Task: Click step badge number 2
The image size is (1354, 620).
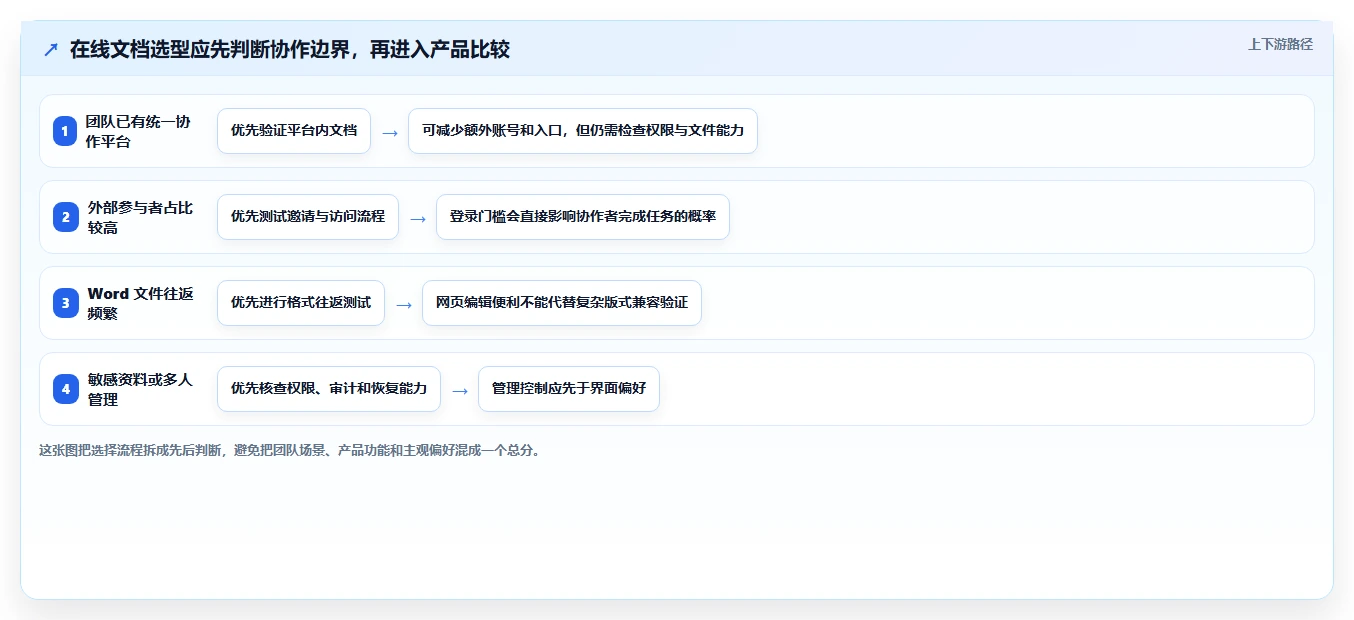Action: (x=65, y=217)
